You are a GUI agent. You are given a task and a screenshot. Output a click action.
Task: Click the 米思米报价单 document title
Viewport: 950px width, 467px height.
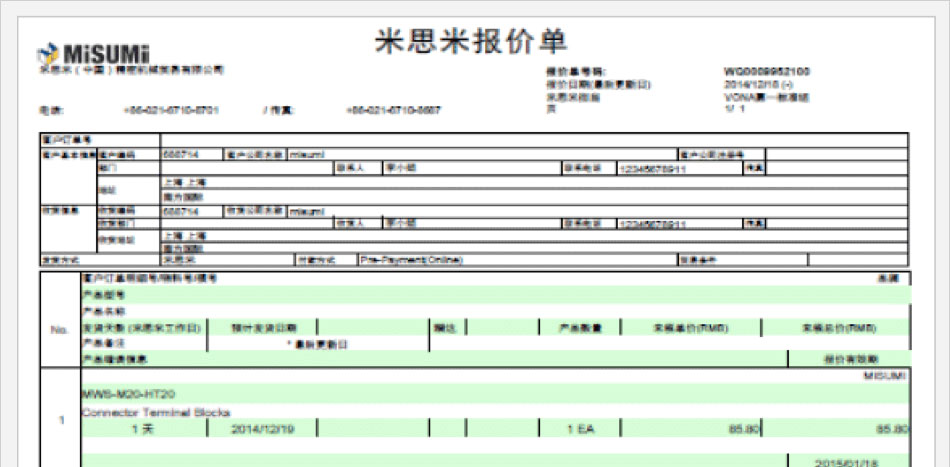tap(472, 38)
